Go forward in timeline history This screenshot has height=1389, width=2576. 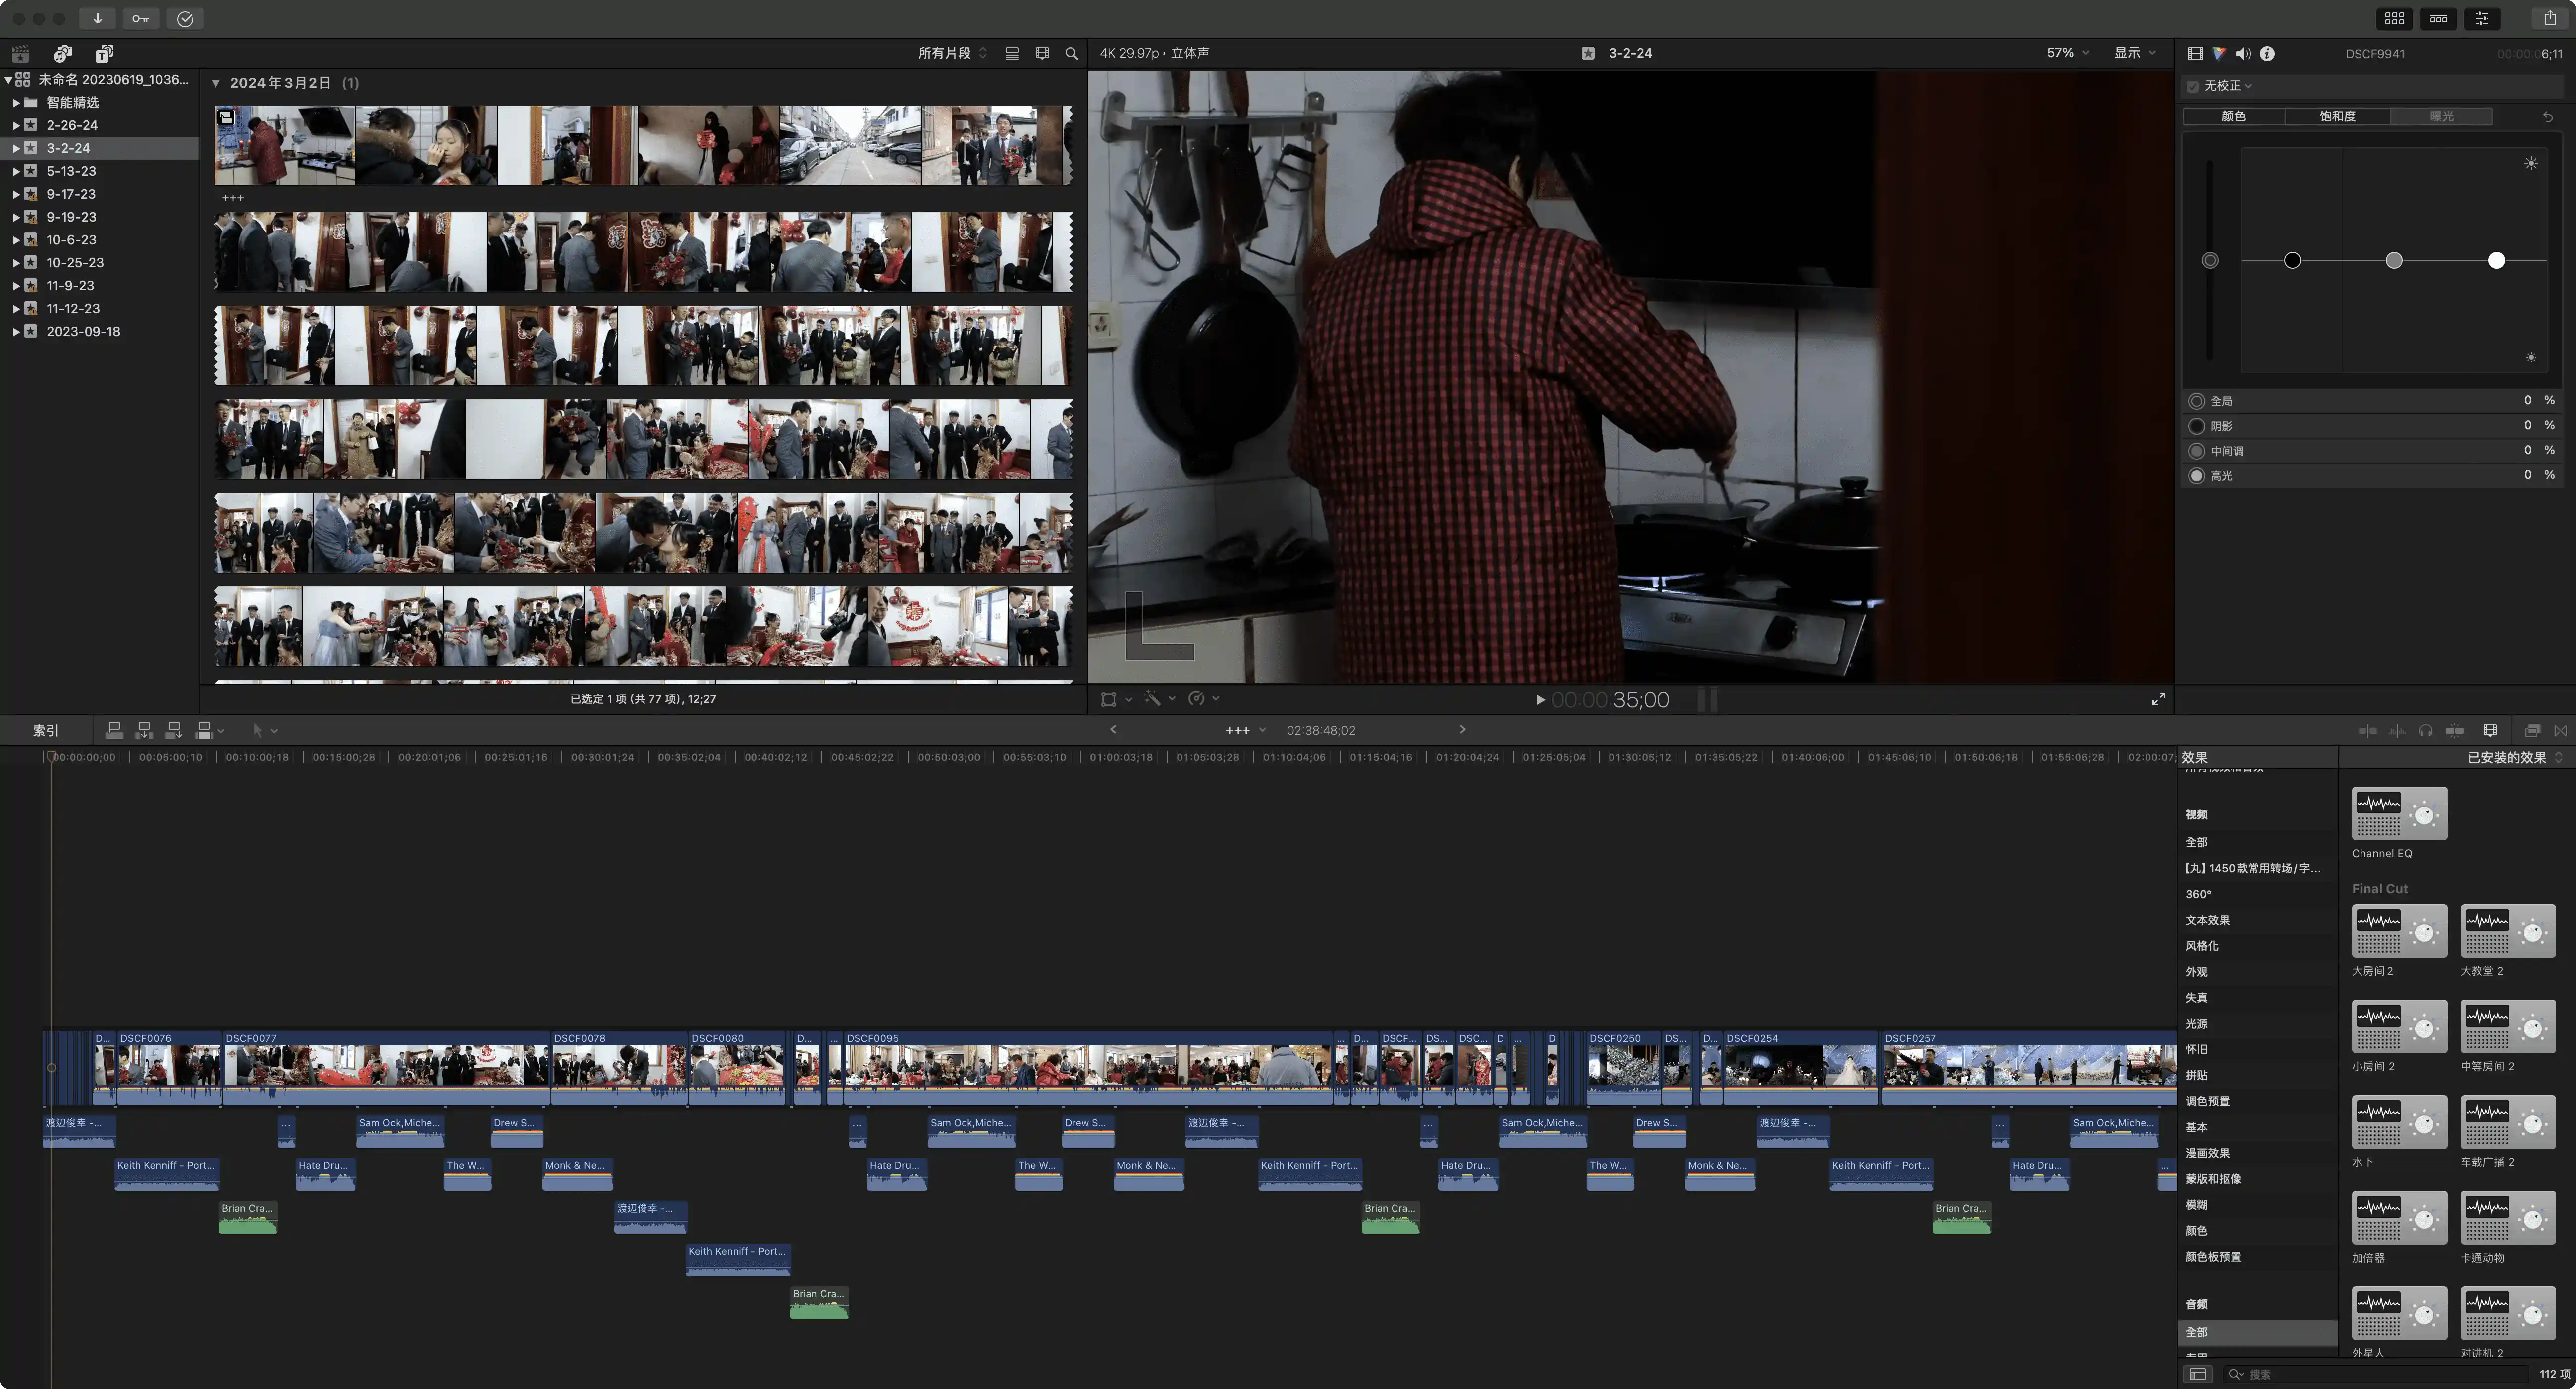(x=1462, y=730)
